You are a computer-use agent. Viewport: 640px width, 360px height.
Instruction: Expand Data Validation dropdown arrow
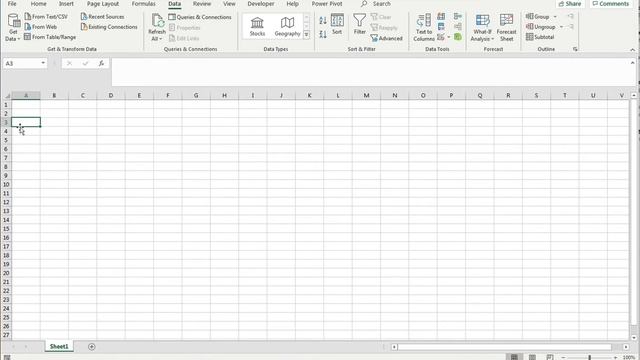pyautogui.click(x=449, y=37)
